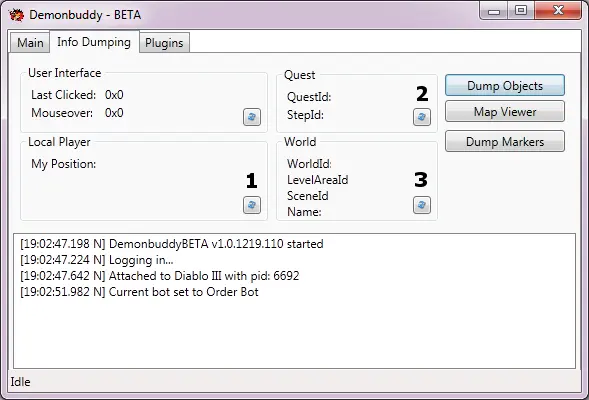Image resolution: width=589 pixels, height=400 pixels.
Task: Click the Dump Objects button
Action: click(x=505, y=86)
